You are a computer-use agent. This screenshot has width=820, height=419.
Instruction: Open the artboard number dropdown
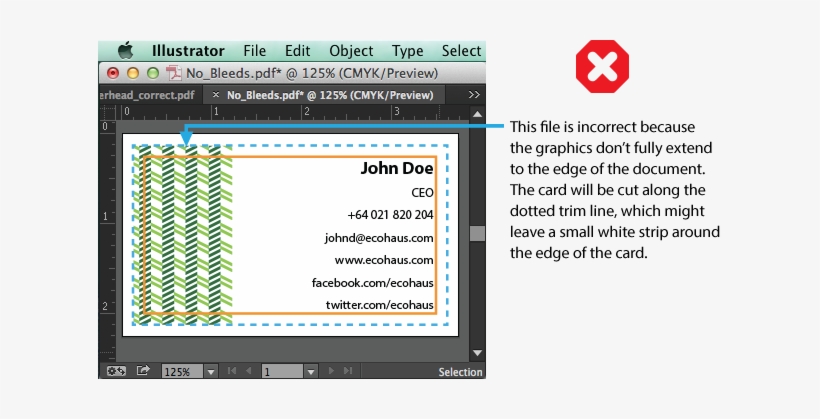pyautogui.click(x=311, y=371)
